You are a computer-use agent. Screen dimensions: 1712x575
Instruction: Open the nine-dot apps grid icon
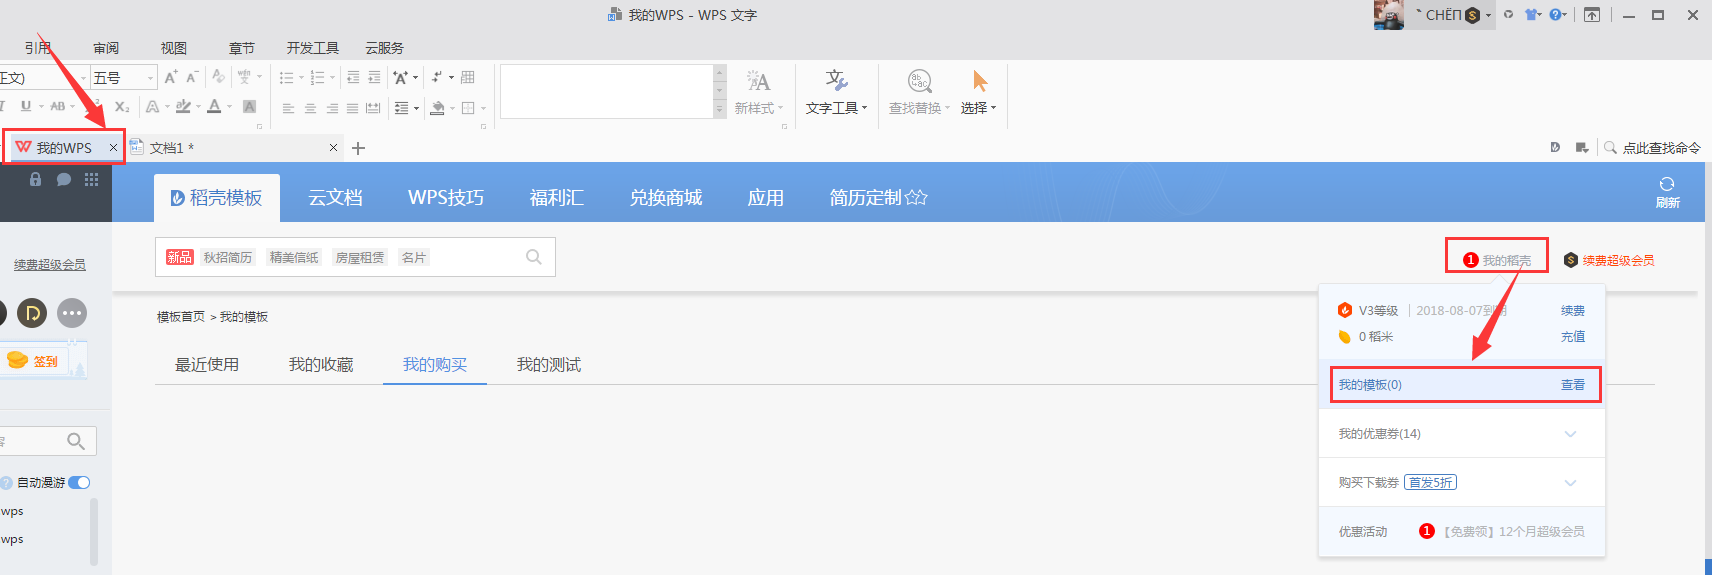tap(92, 179)
